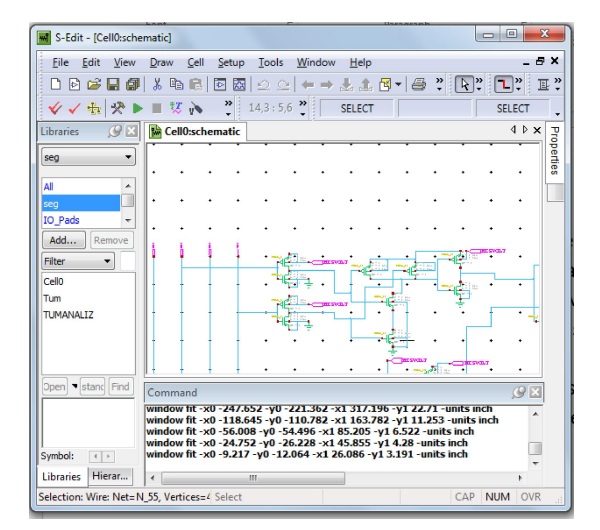Viewport: 600px width, 530px height.
Task: Click the filter text input field
Action: (128, 261)
